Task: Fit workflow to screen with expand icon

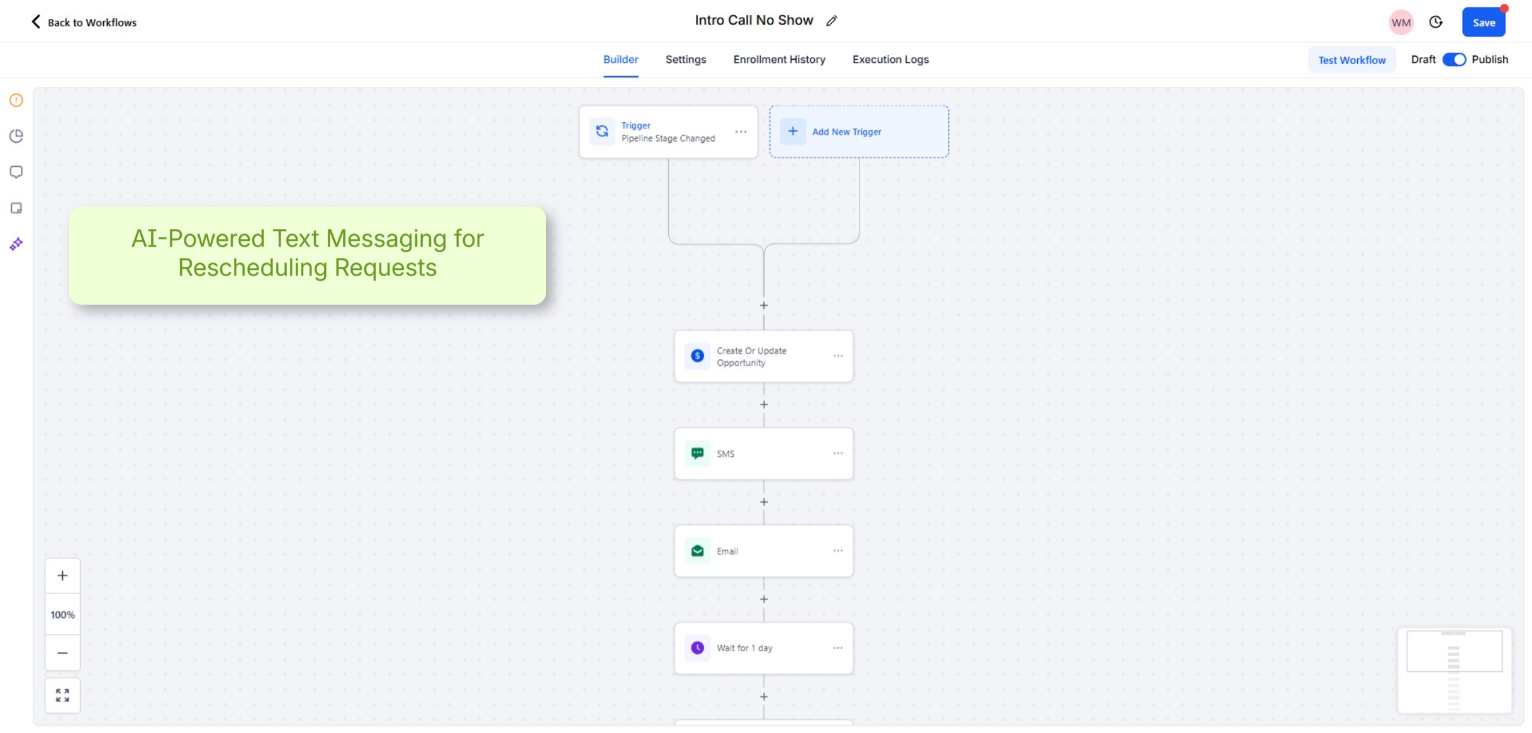Action: [x=62, y=695]
